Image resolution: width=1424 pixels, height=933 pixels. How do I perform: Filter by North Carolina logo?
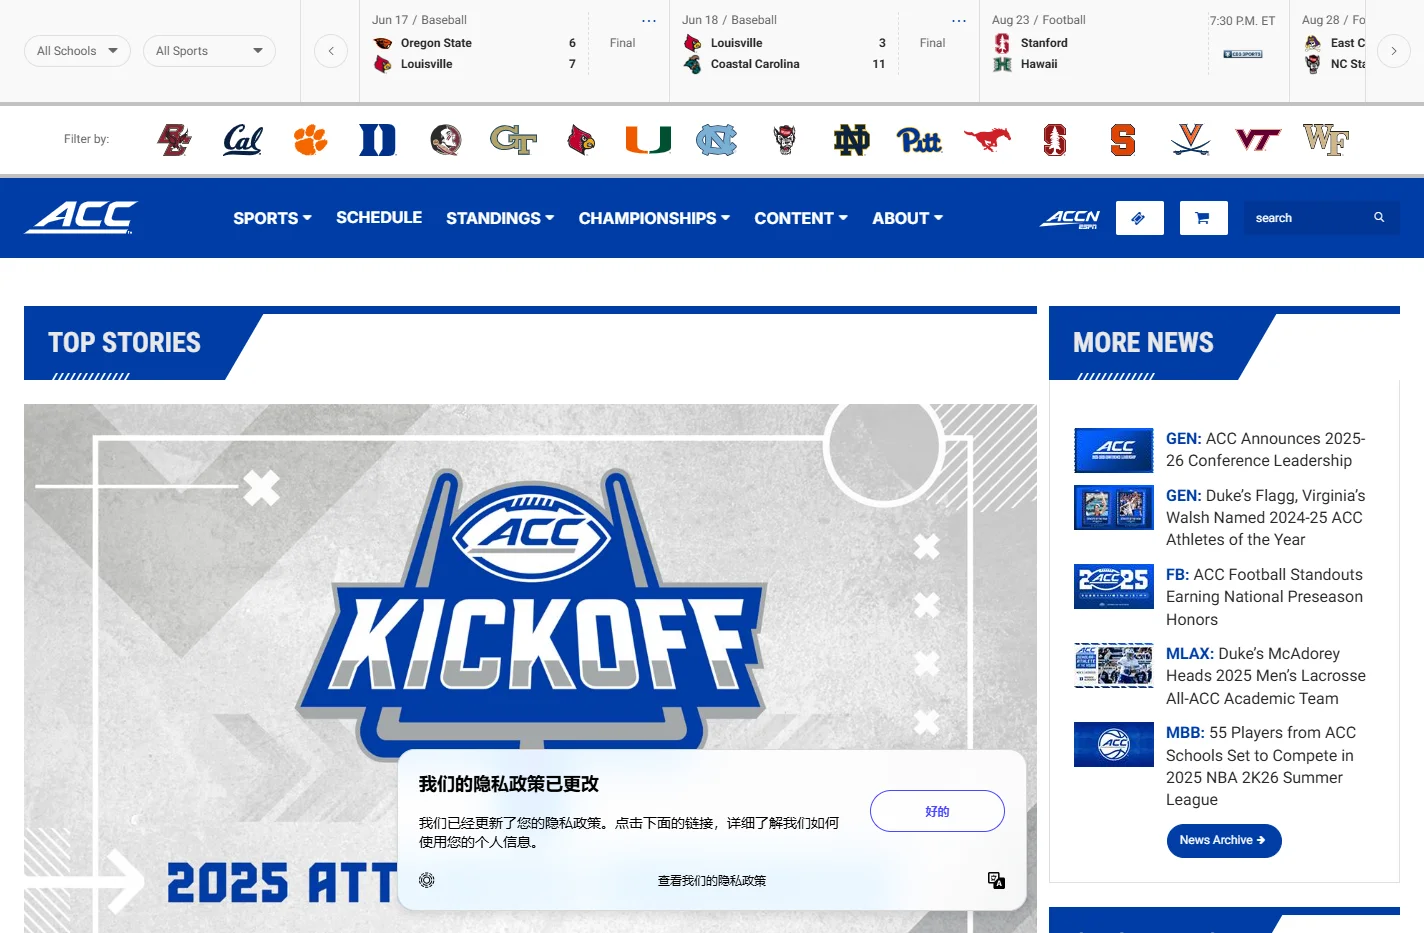tap(716, 140)
